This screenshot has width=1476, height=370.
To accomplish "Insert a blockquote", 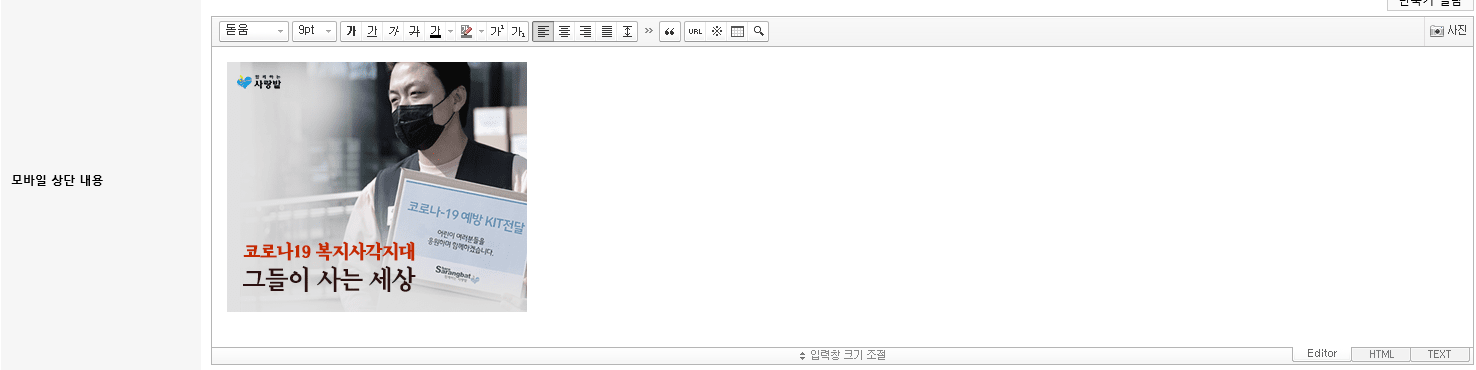I will pos(670,31).
